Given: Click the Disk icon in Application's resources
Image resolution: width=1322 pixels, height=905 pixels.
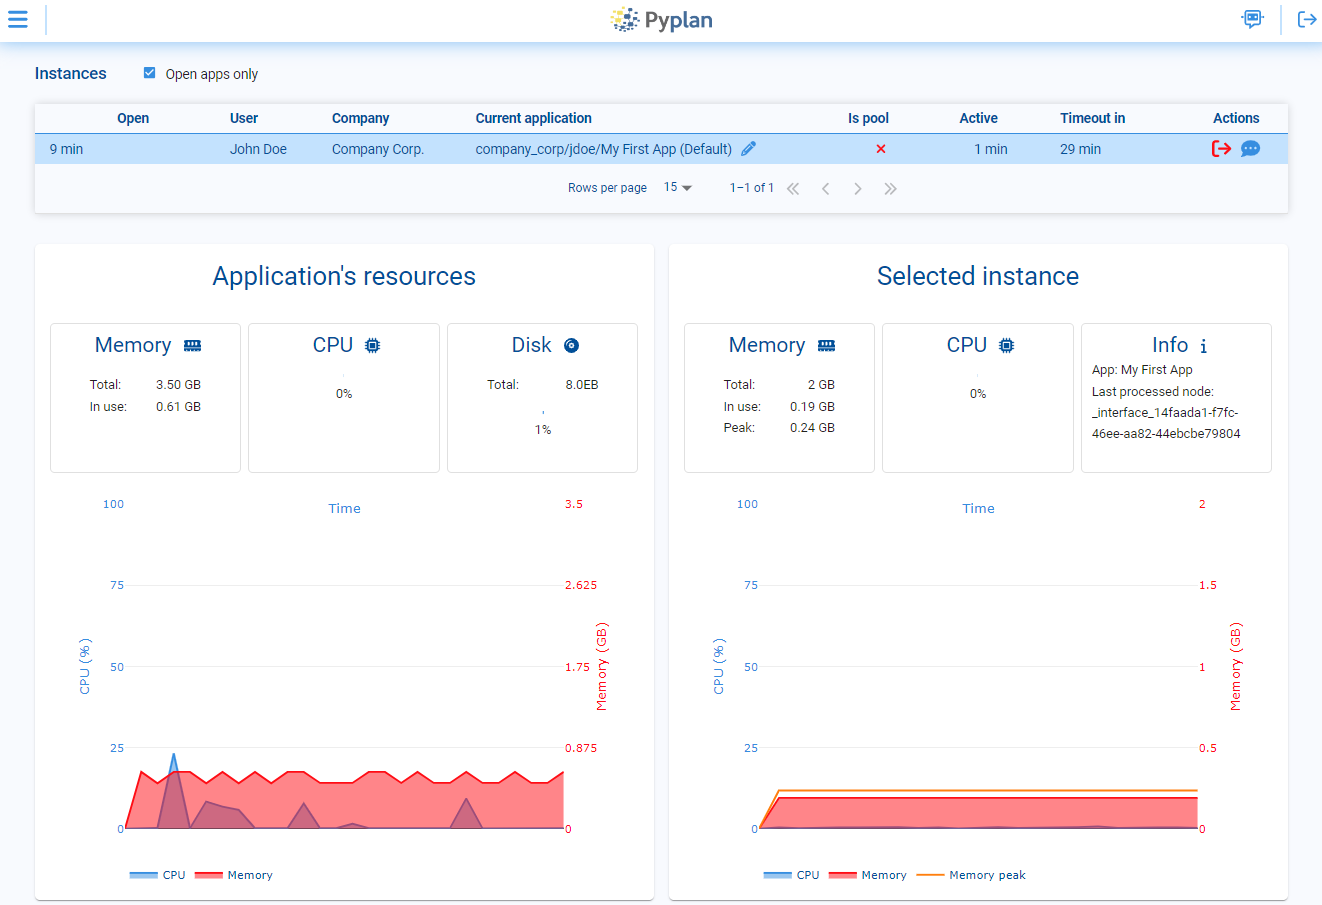Looking at the screenshot, I should (570, 344).
